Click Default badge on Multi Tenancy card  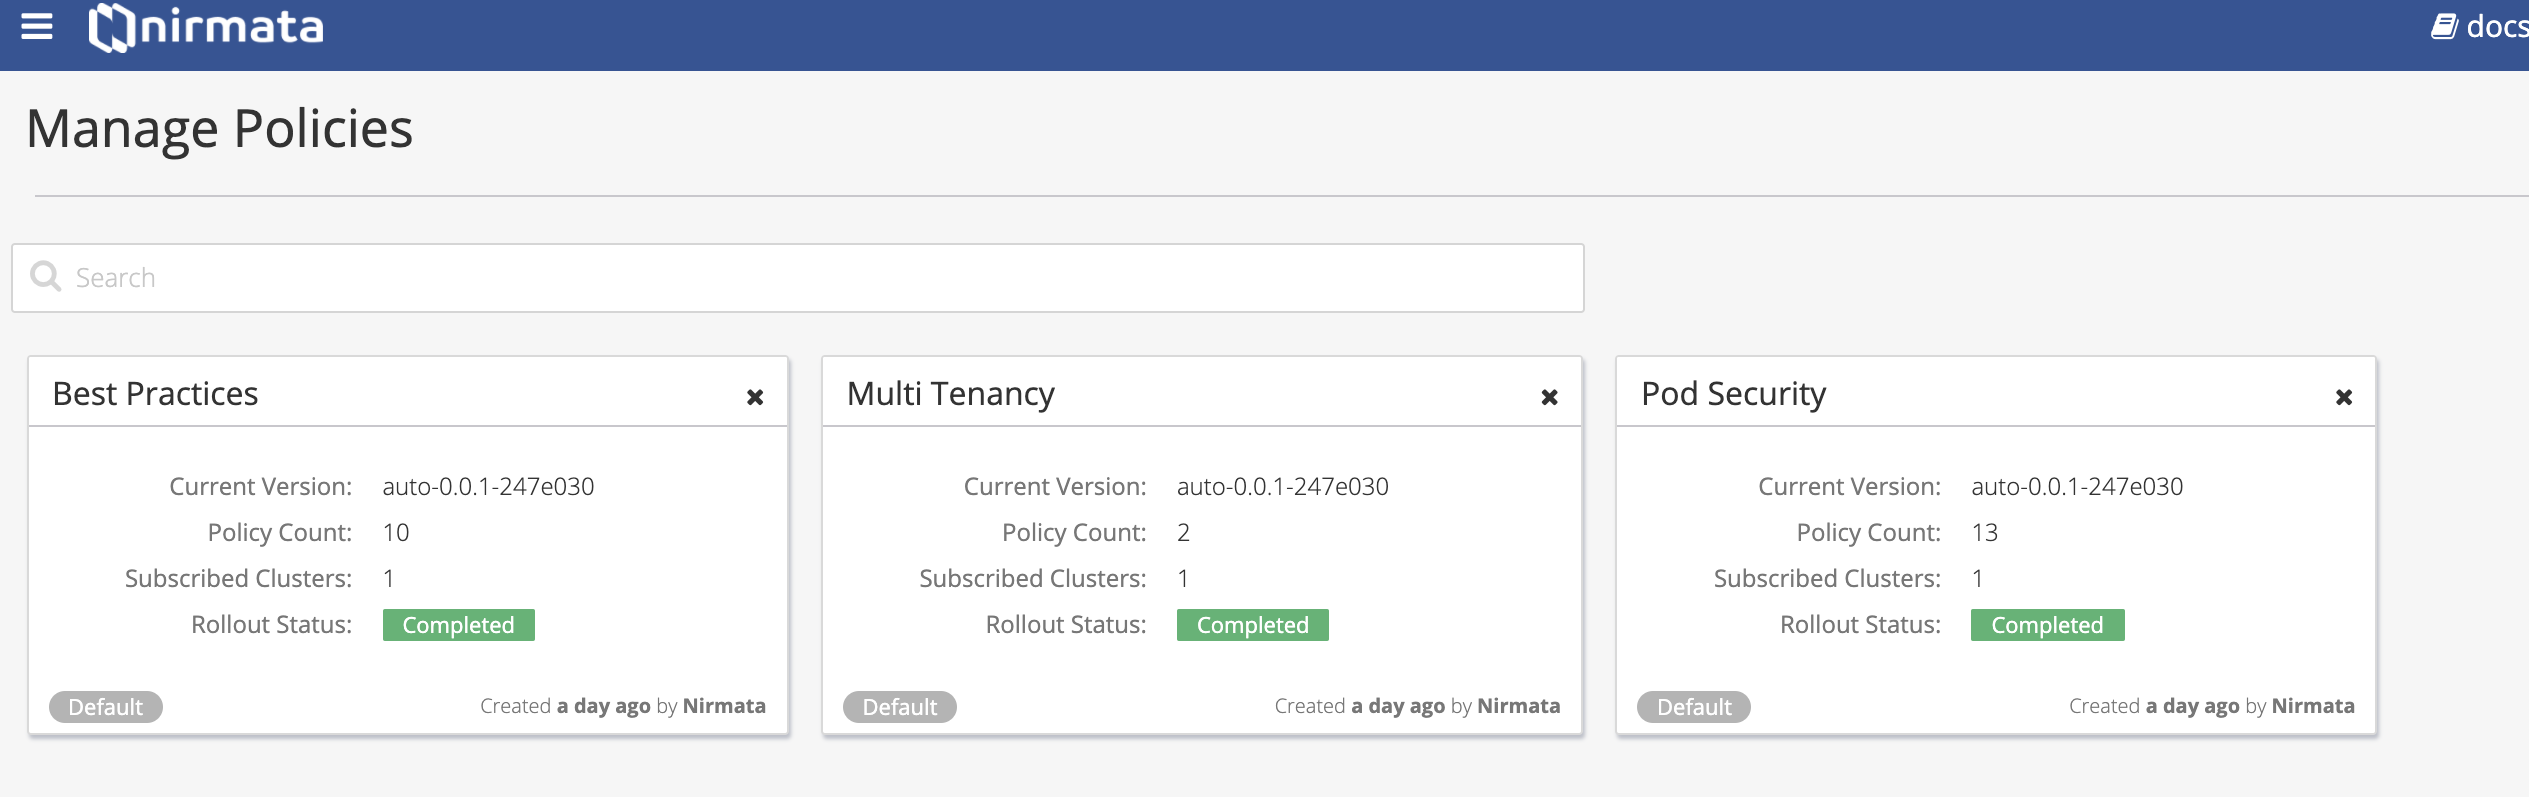pos(900,707)
